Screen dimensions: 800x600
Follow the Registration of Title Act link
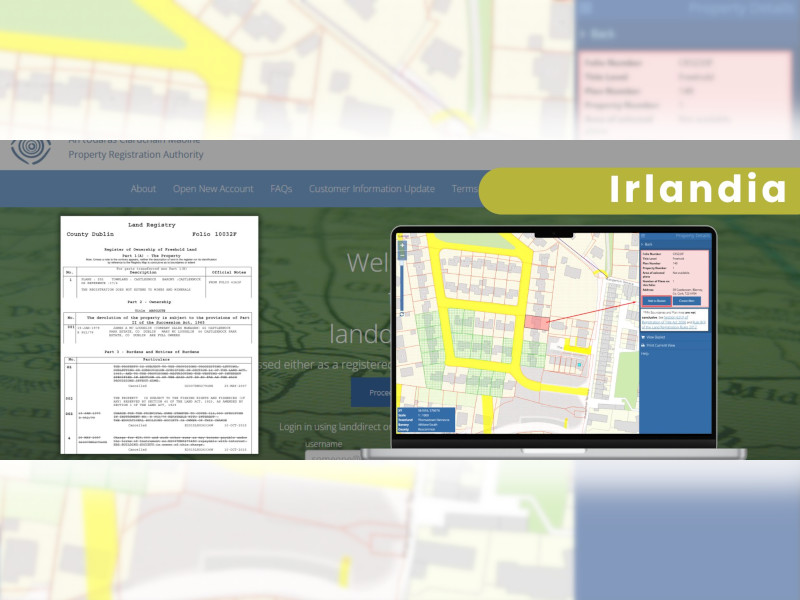pos(663,320)
